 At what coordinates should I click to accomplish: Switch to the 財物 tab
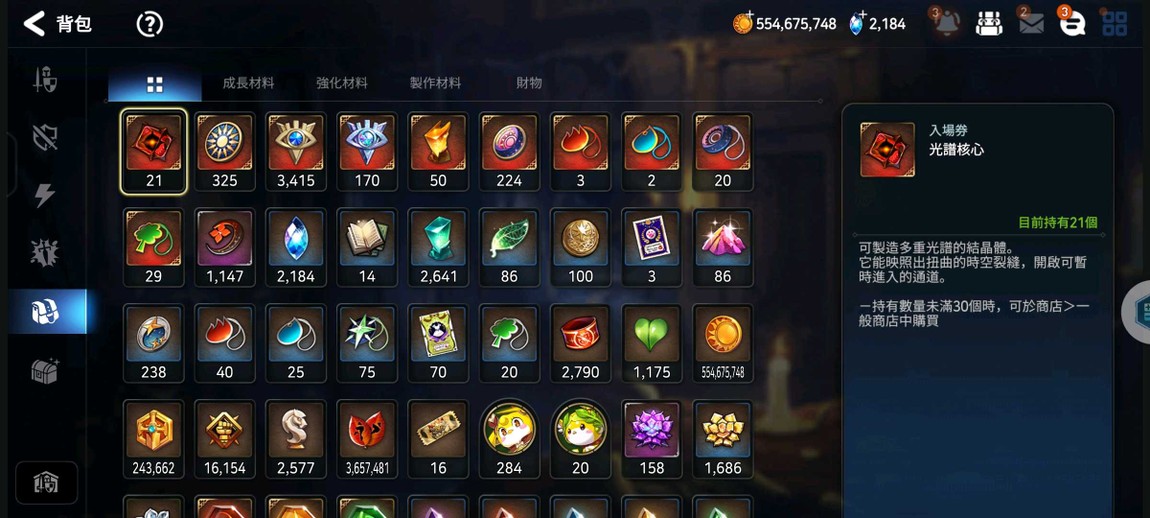point(529,83)
